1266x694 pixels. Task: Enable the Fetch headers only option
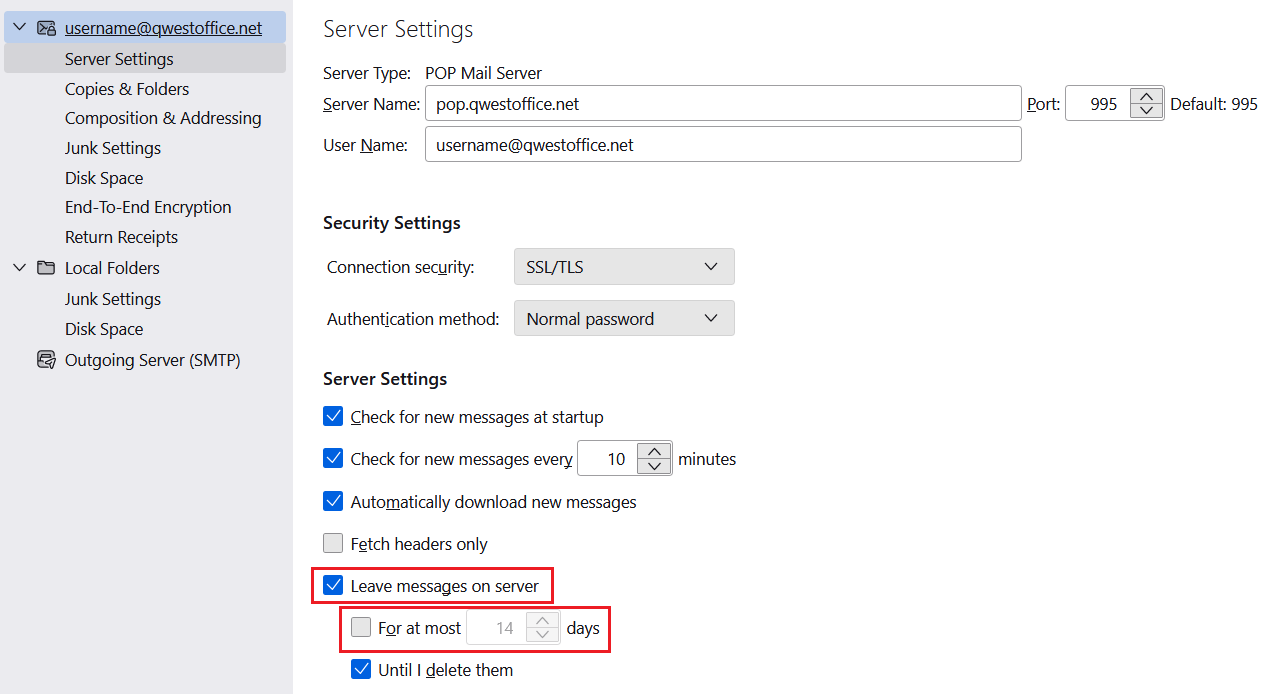333,543
